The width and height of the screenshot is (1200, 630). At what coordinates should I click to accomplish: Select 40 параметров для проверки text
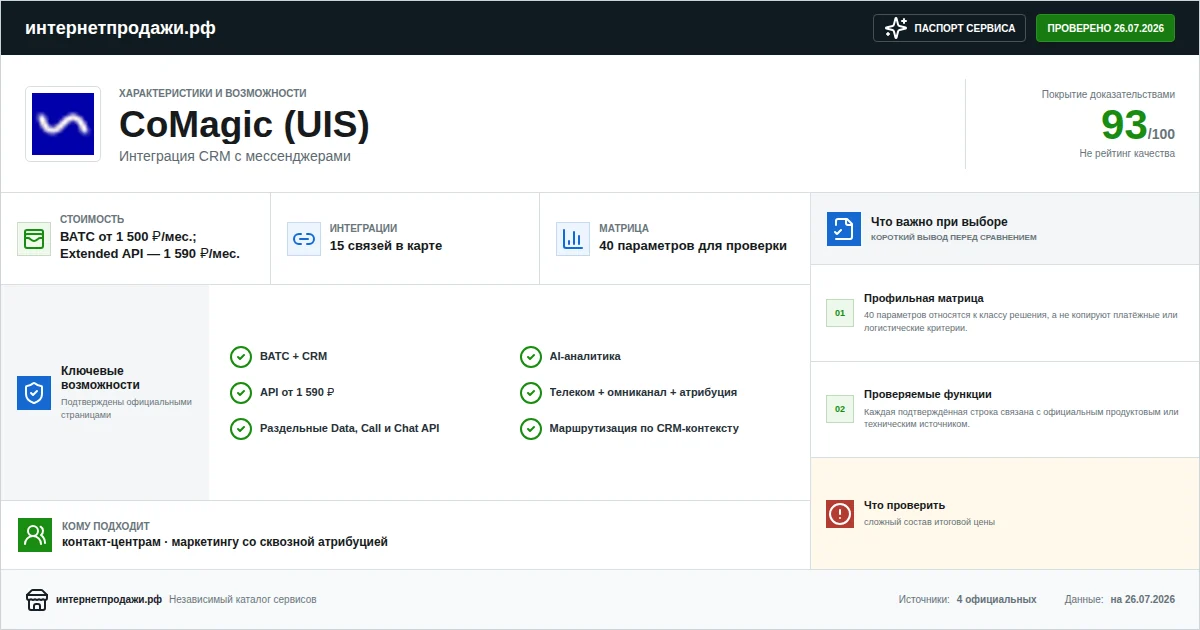(693, 246)
